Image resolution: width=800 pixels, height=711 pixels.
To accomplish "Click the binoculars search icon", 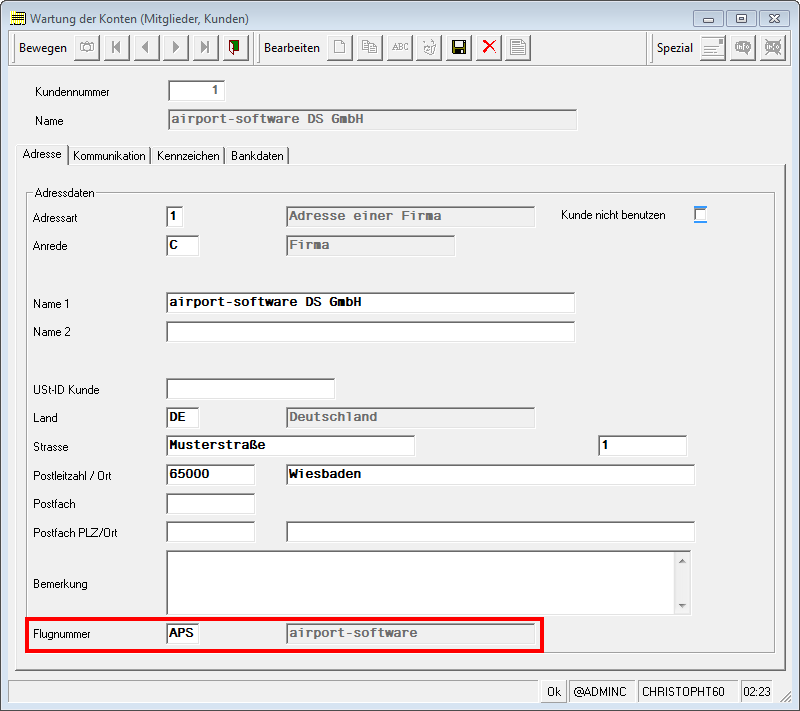I will click(87, 48).
